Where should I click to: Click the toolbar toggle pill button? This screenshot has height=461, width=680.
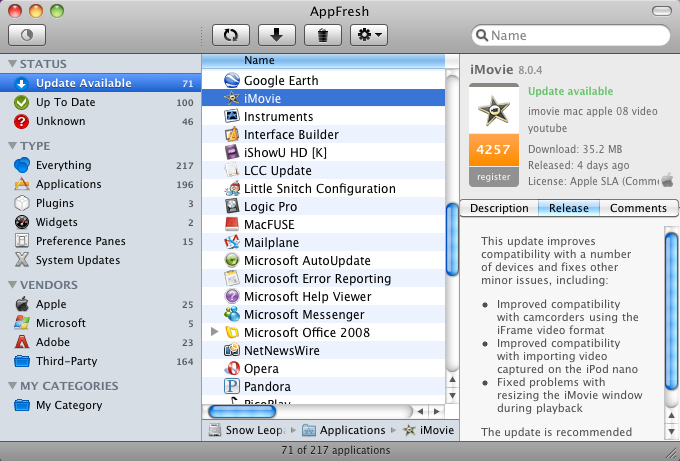coord(662,11)
